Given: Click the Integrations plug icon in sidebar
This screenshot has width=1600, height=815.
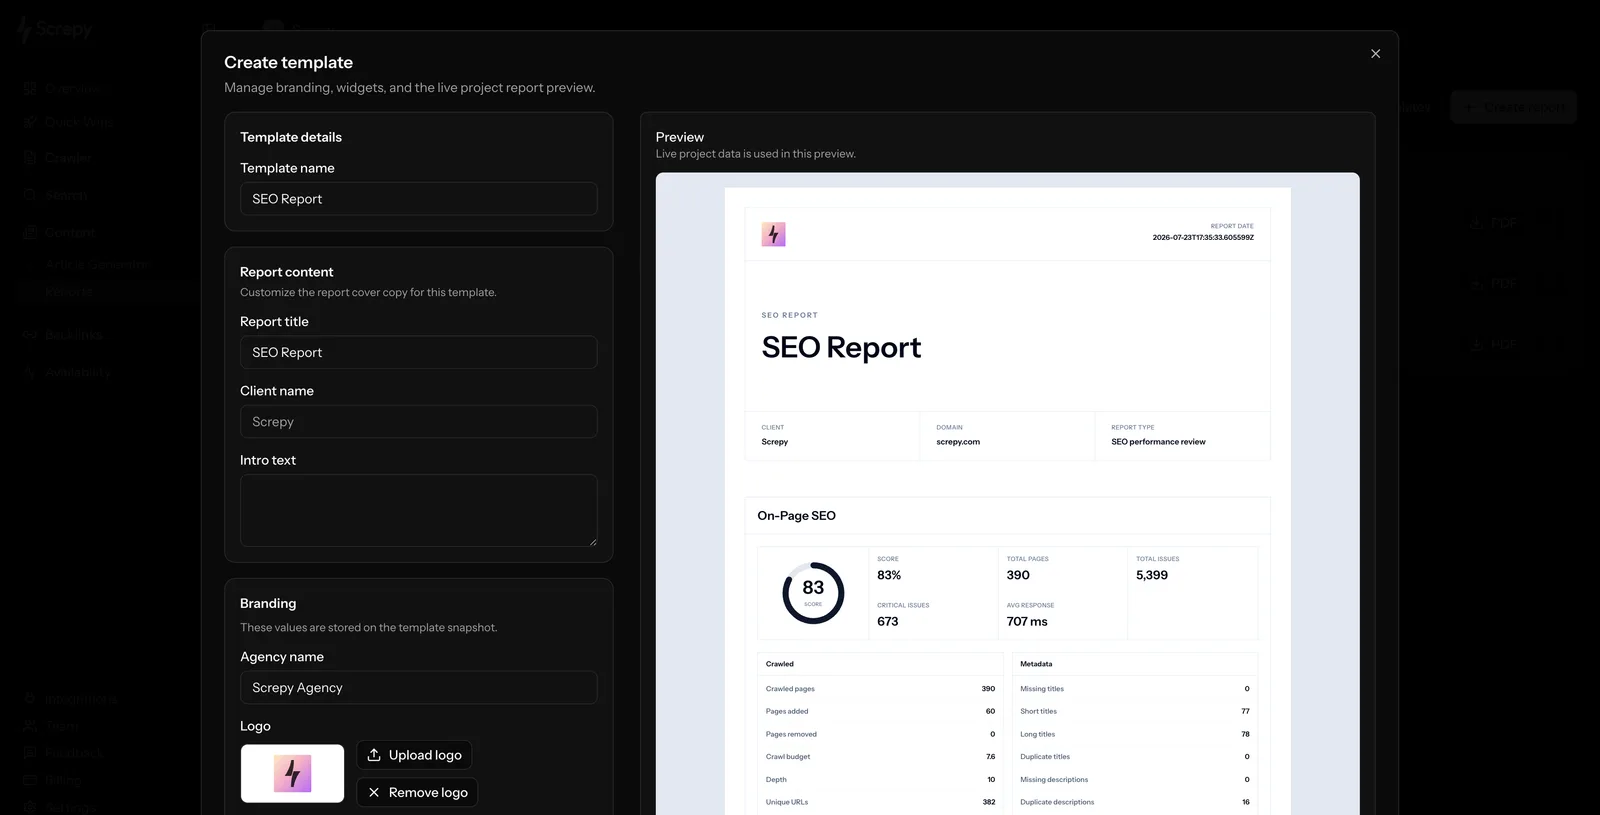Looking at the screenshot, I should point(30,699).
